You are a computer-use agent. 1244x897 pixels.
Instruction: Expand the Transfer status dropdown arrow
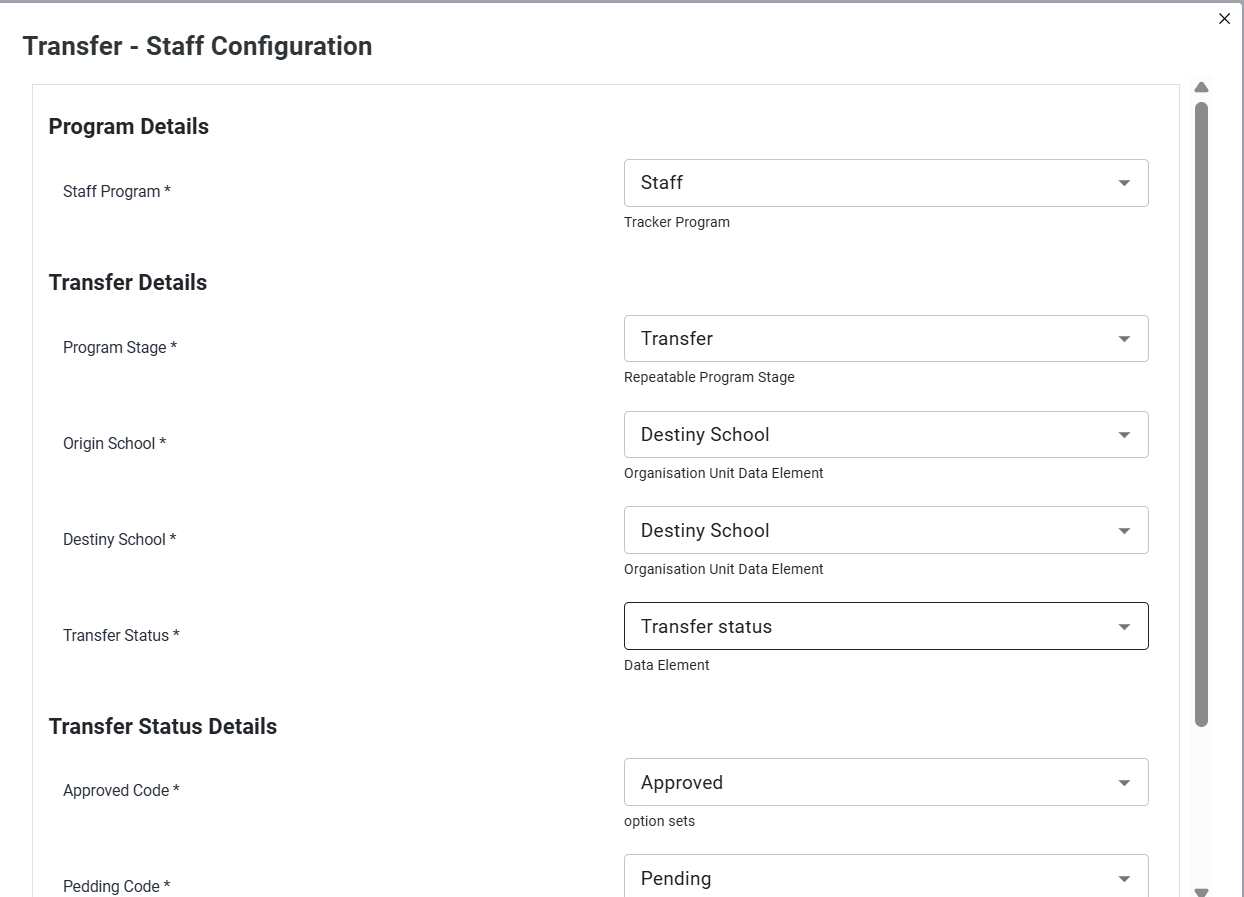pos(1124,627)
